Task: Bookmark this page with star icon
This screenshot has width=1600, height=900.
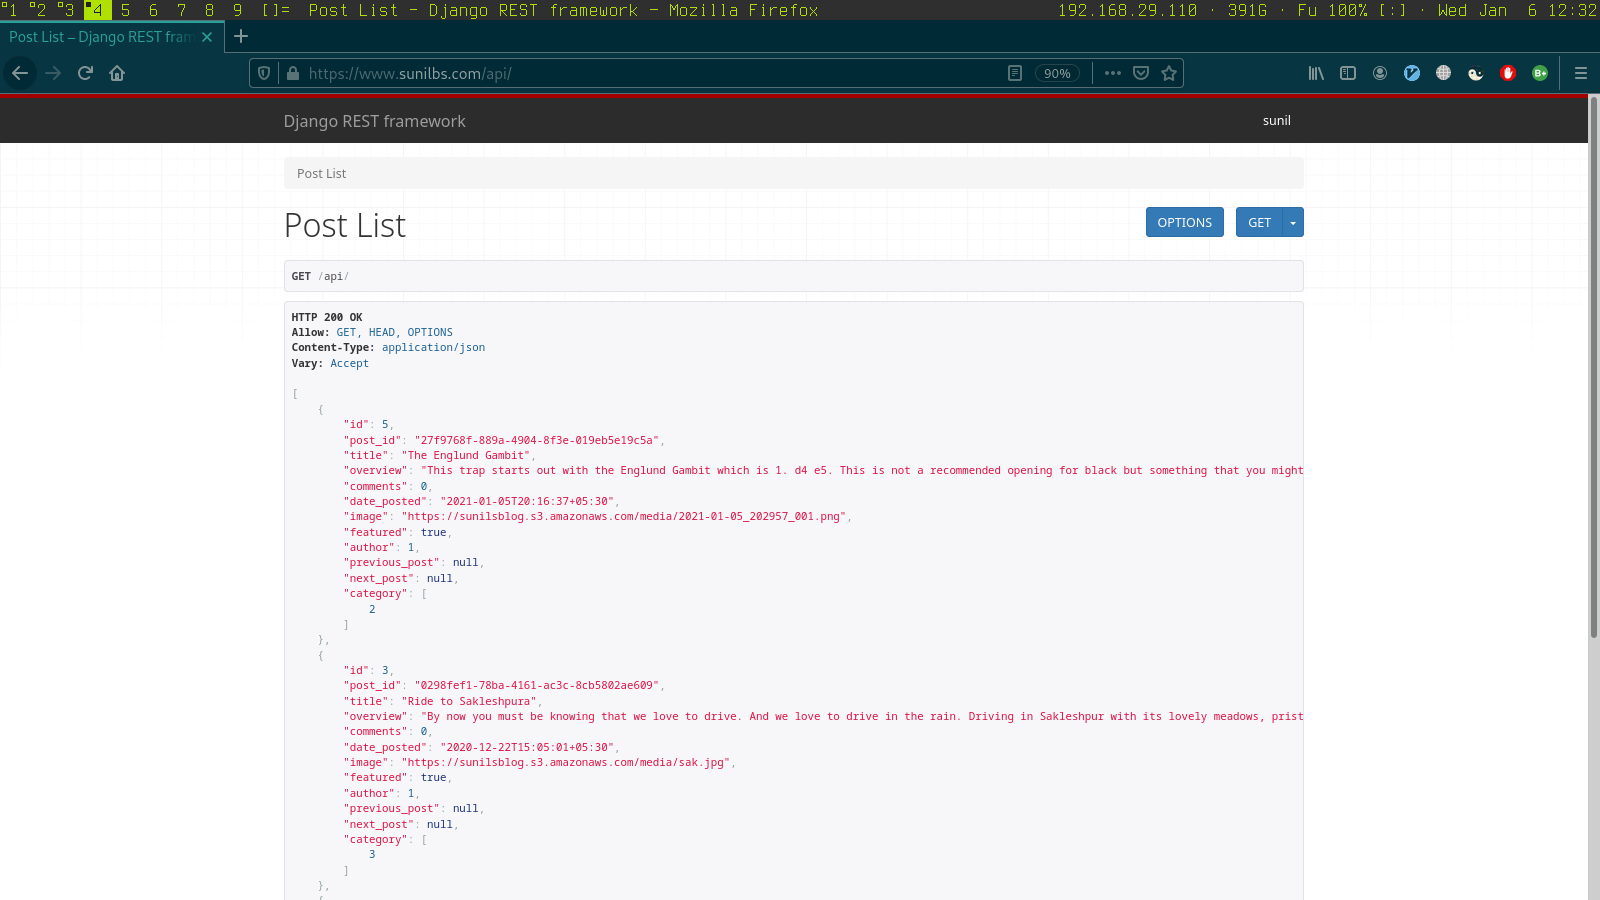Action: coord(1169,73)
